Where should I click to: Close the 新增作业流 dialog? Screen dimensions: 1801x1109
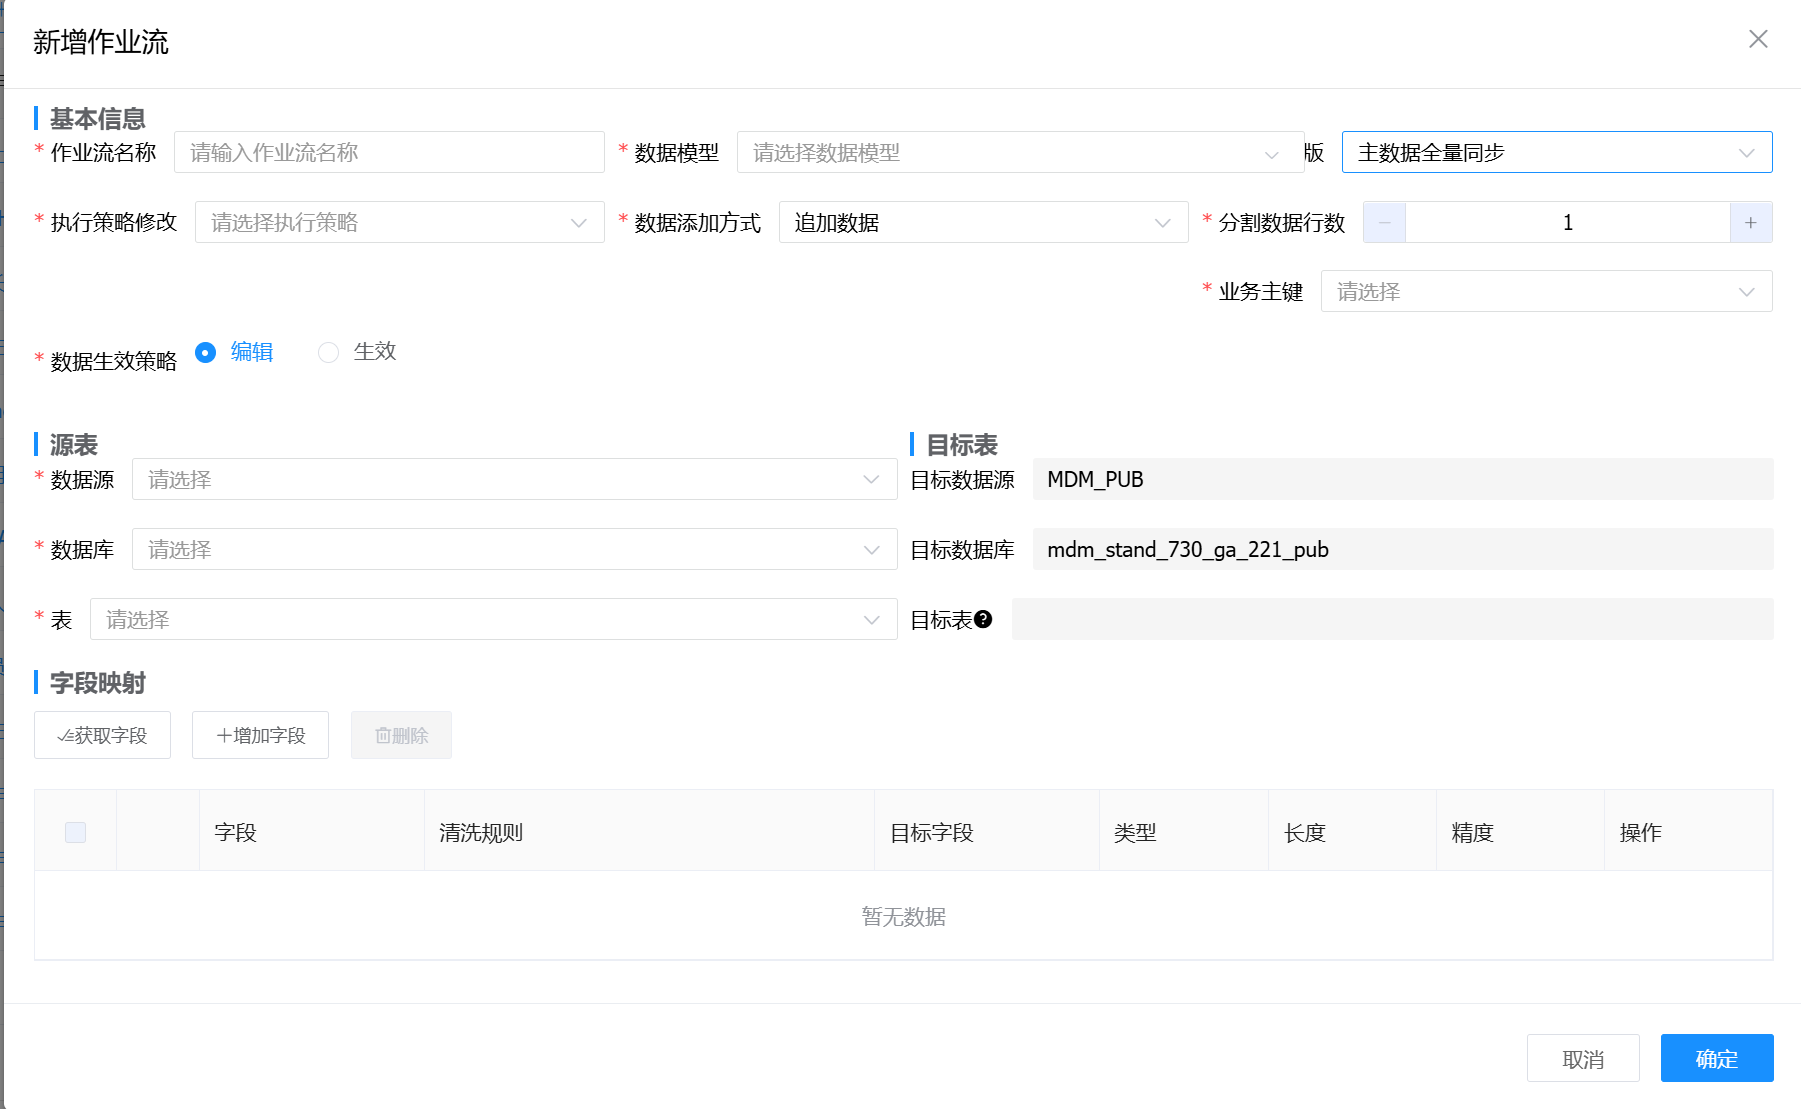tap(1757, 39)
